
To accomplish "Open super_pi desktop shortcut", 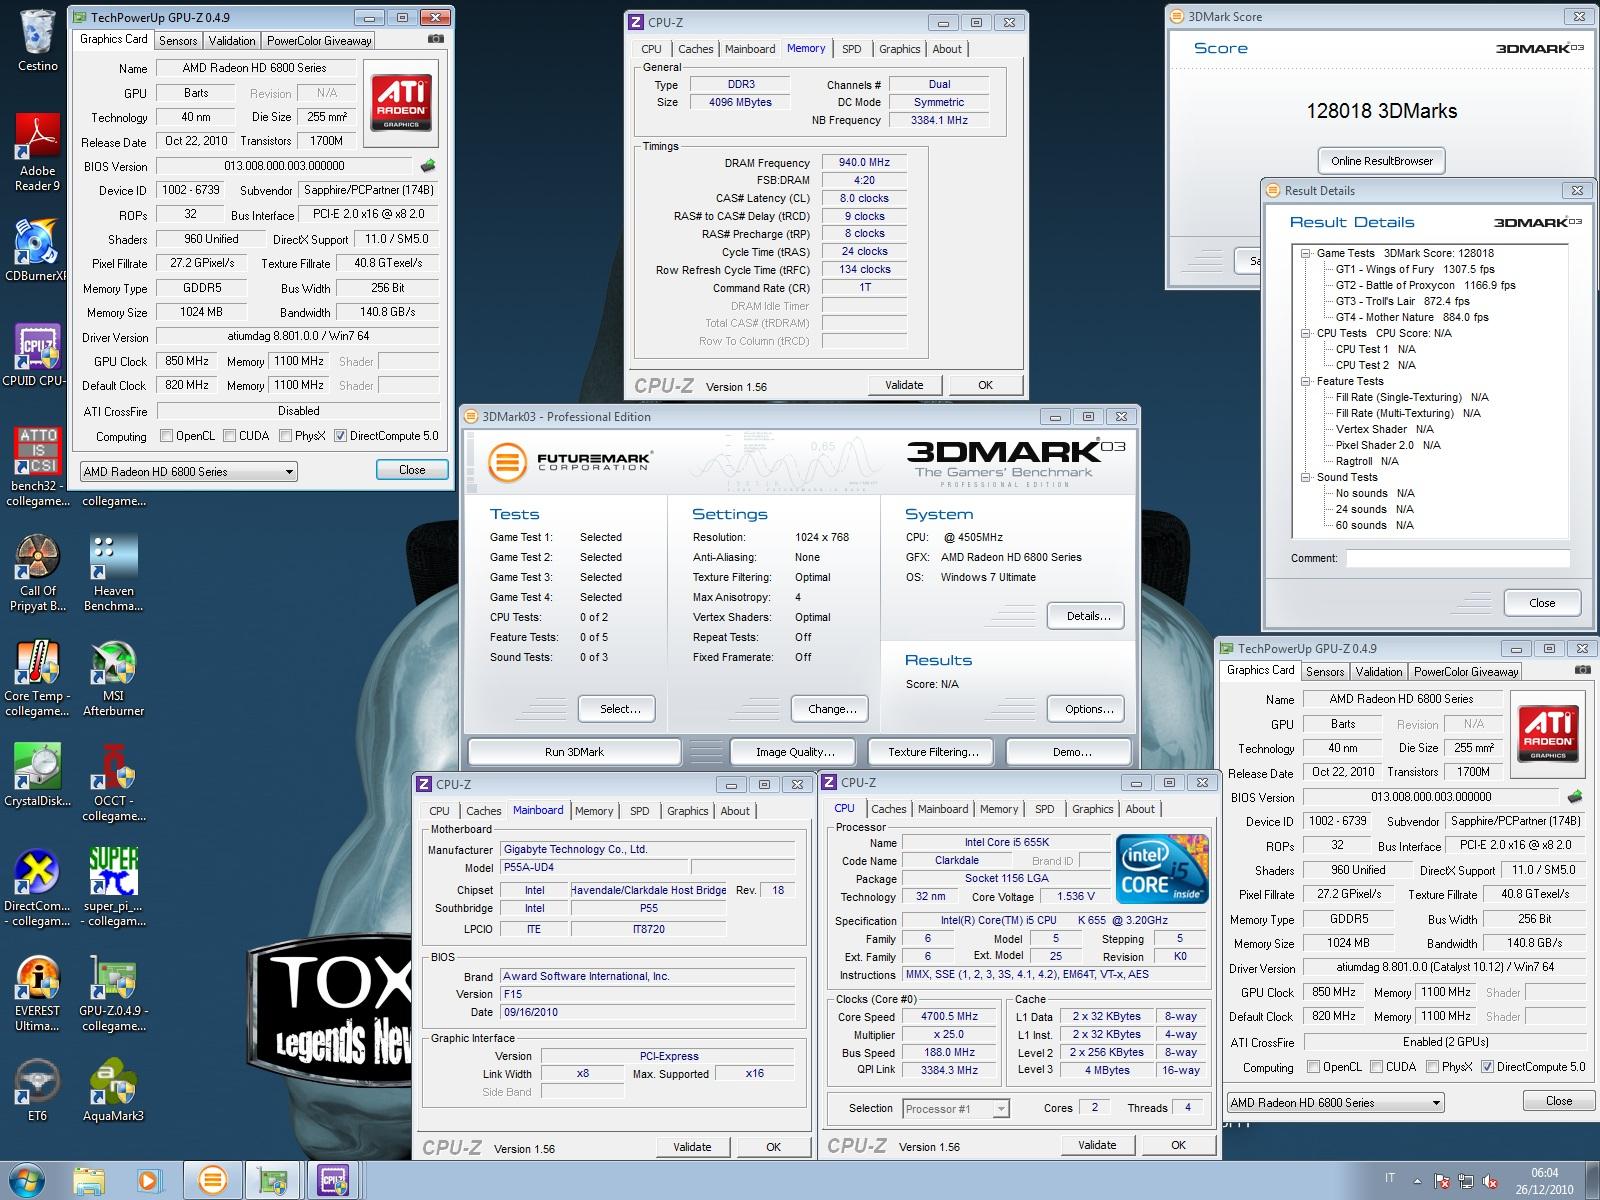I will (113, 888).
